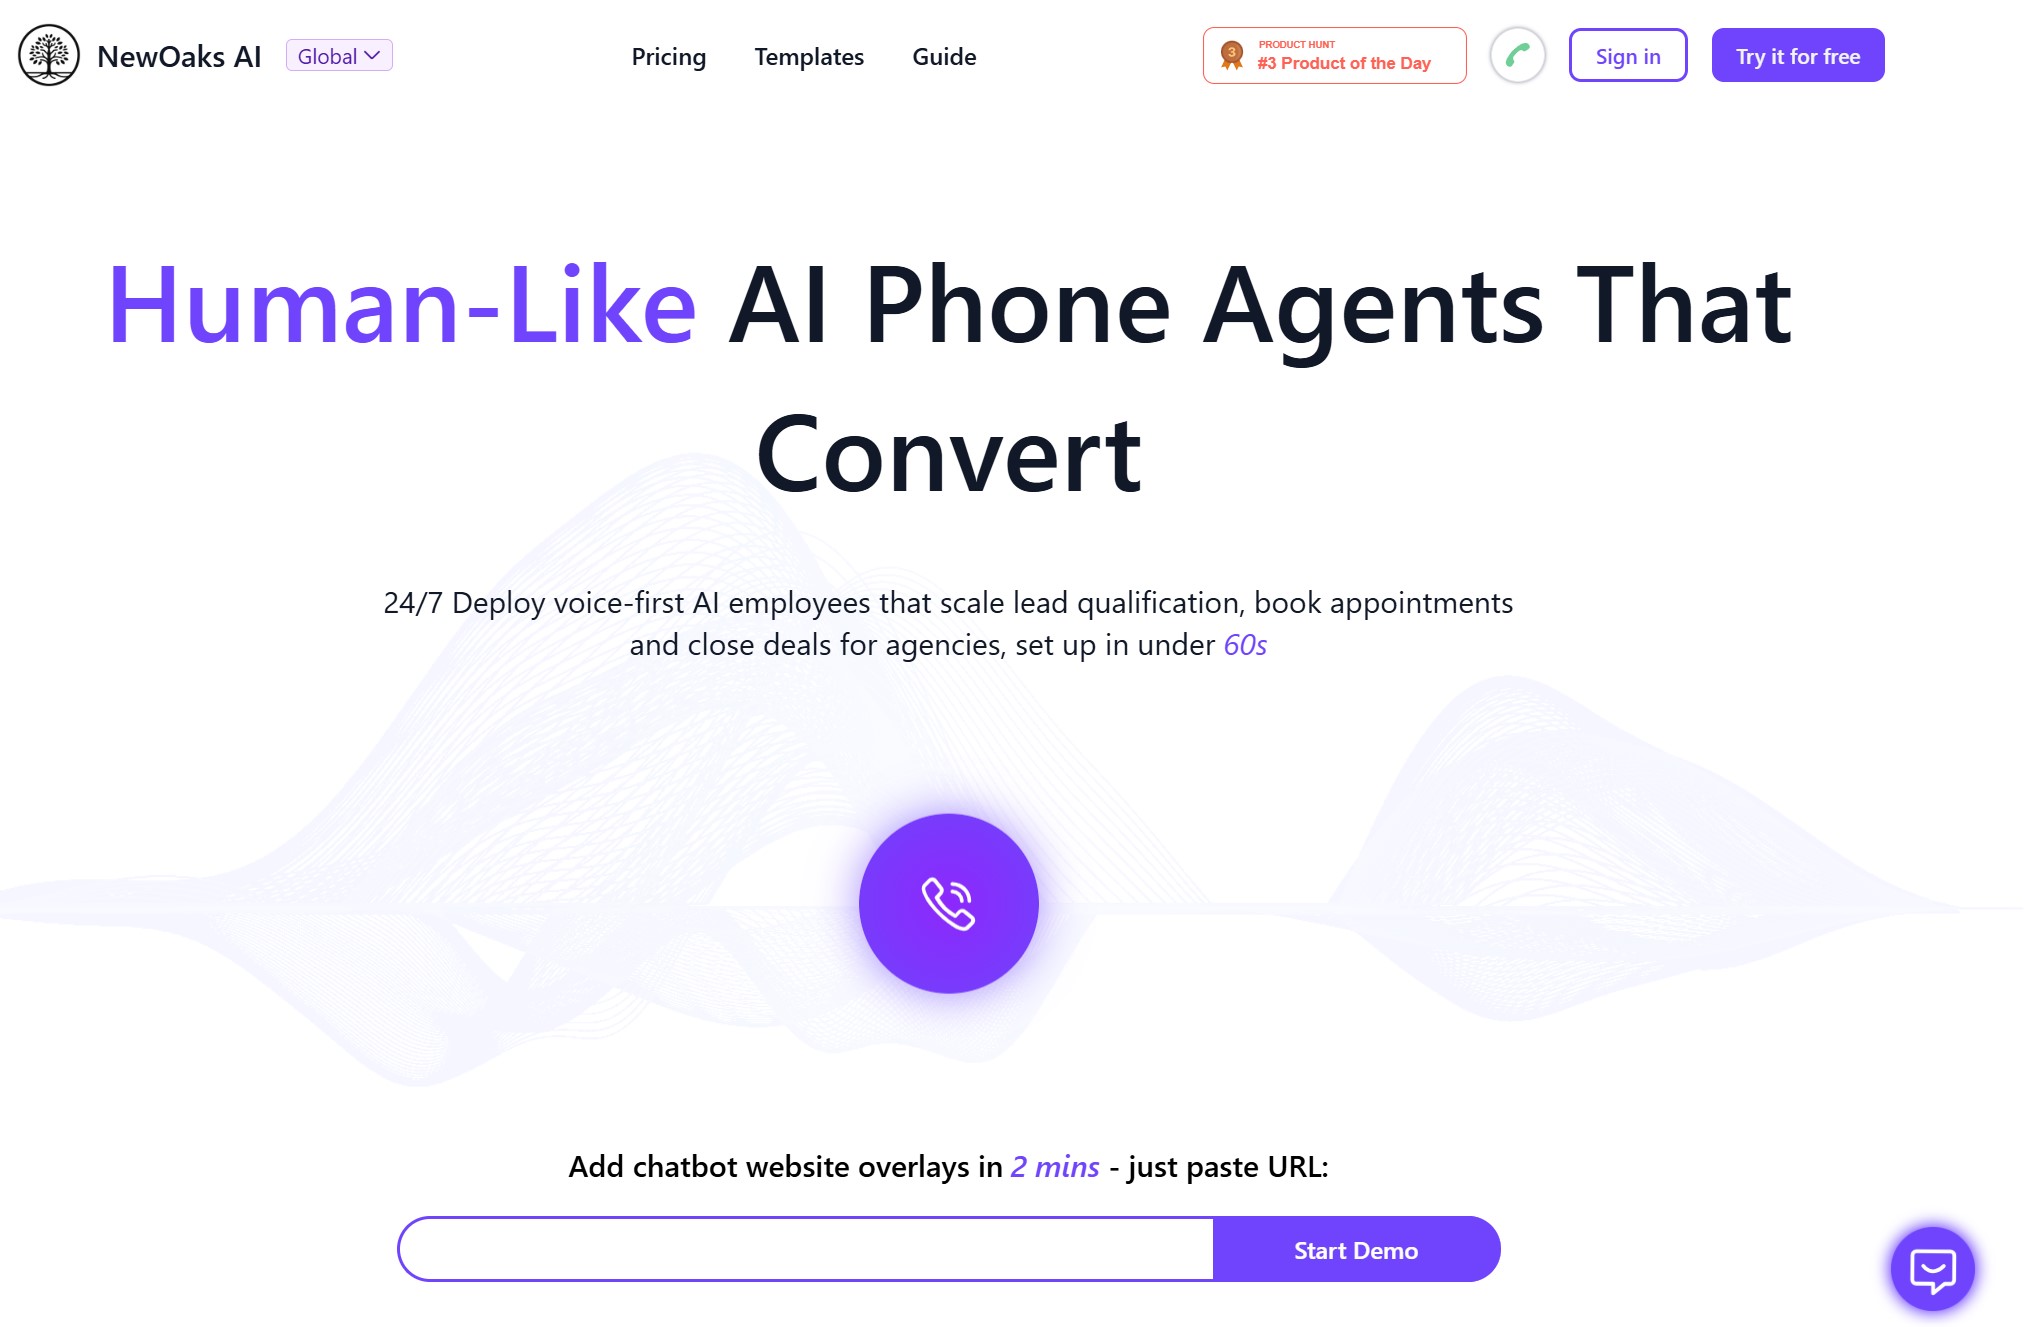Click the Sign in button

[x=1626, y=55]
